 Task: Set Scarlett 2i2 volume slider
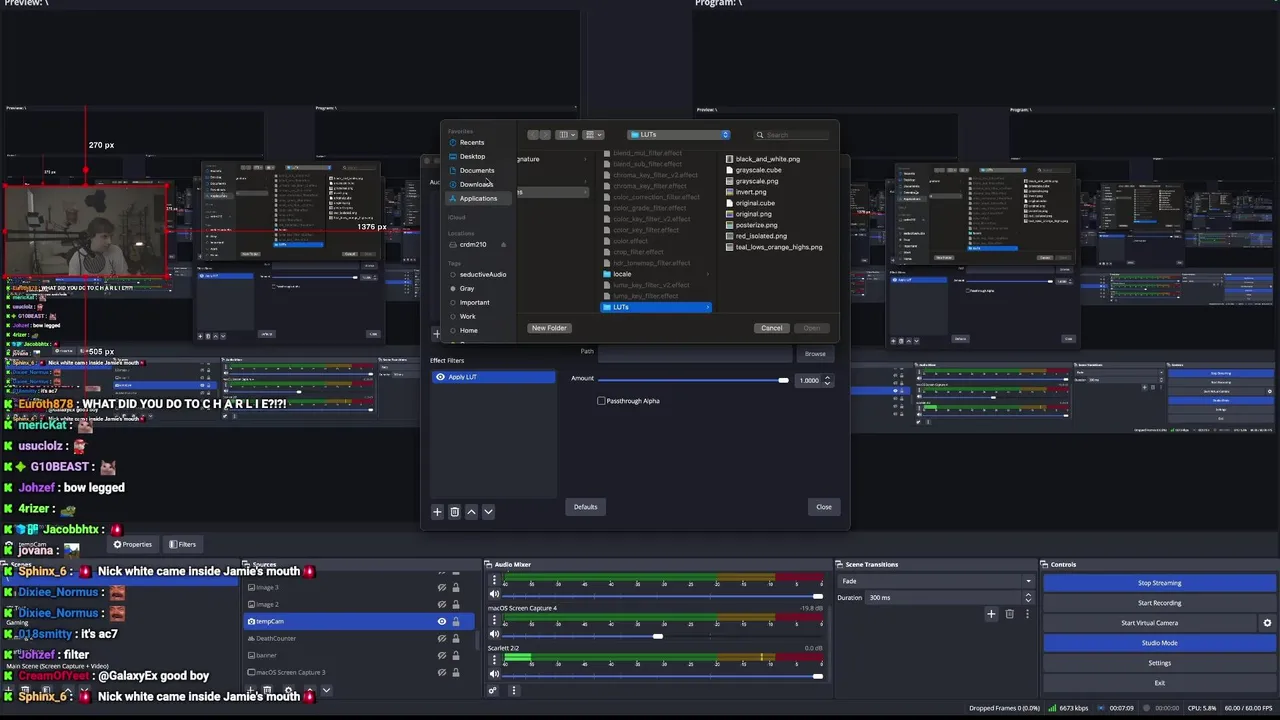coord(663,677)
